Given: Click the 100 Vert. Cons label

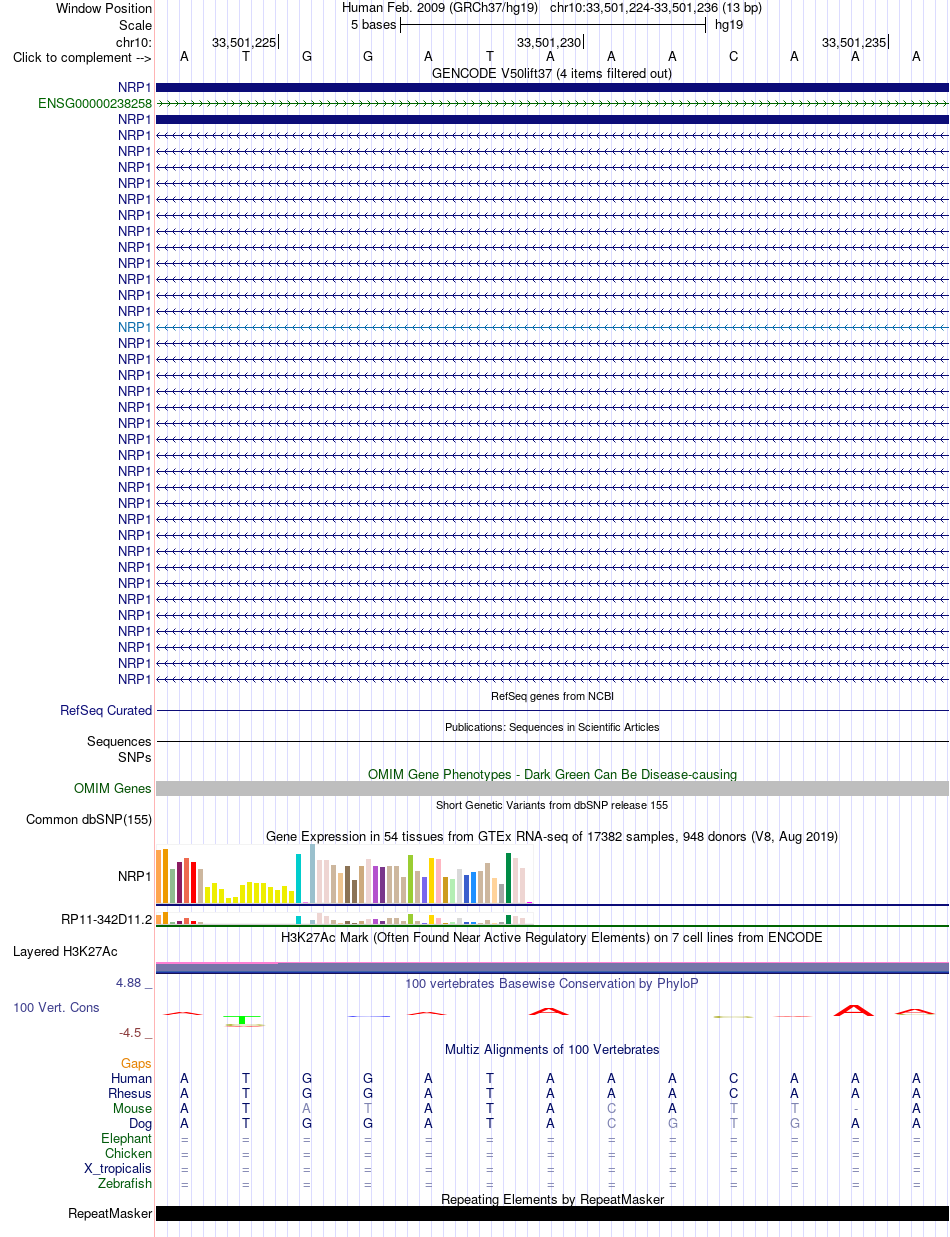Looking at the screenshot, I should (x=56, y=1007).
